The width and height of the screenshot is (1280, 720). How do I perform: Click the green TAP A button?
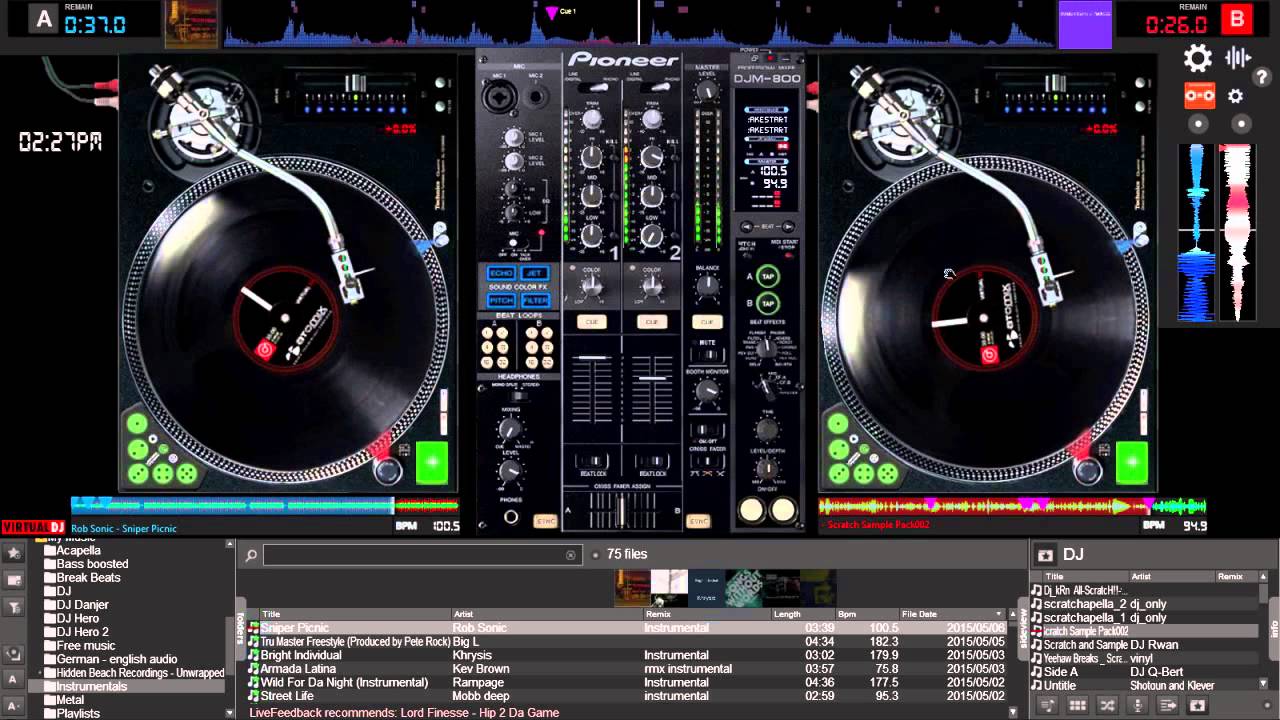tap(767, 277)
